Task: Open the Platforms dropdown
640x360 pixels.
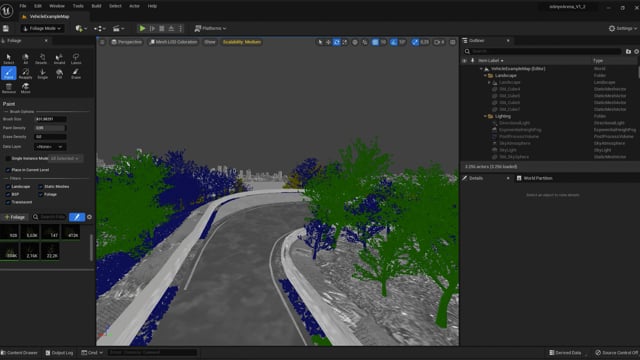Action: pos(210,28)
